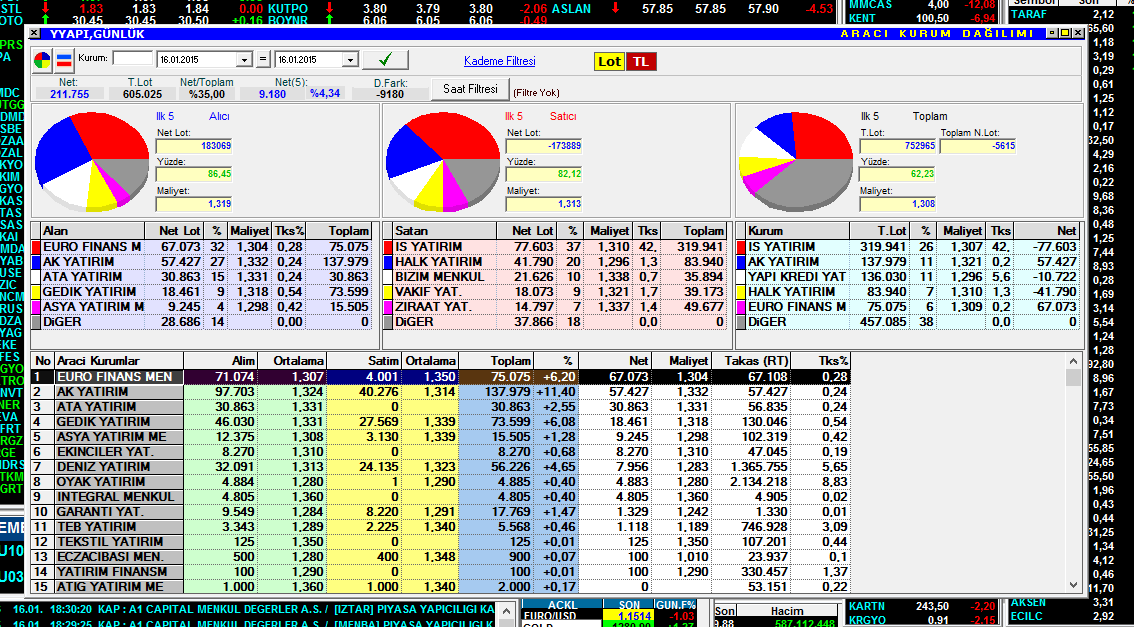The width and height of the screenshot is (1134, 627).
Task: Click the equals sign button between dates
Action: [x=264, y=60]
